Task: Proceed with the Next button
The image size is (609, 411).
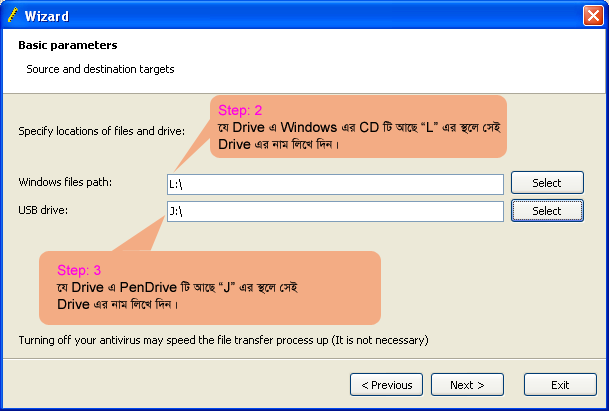Action: coord(467,385)
